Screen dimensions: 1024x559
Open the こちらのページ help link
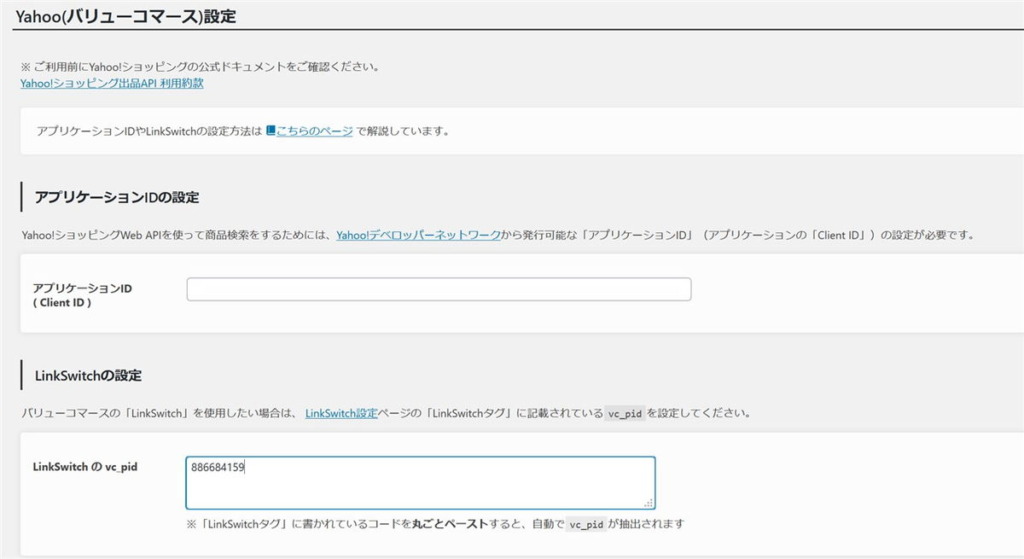[314, 131]
